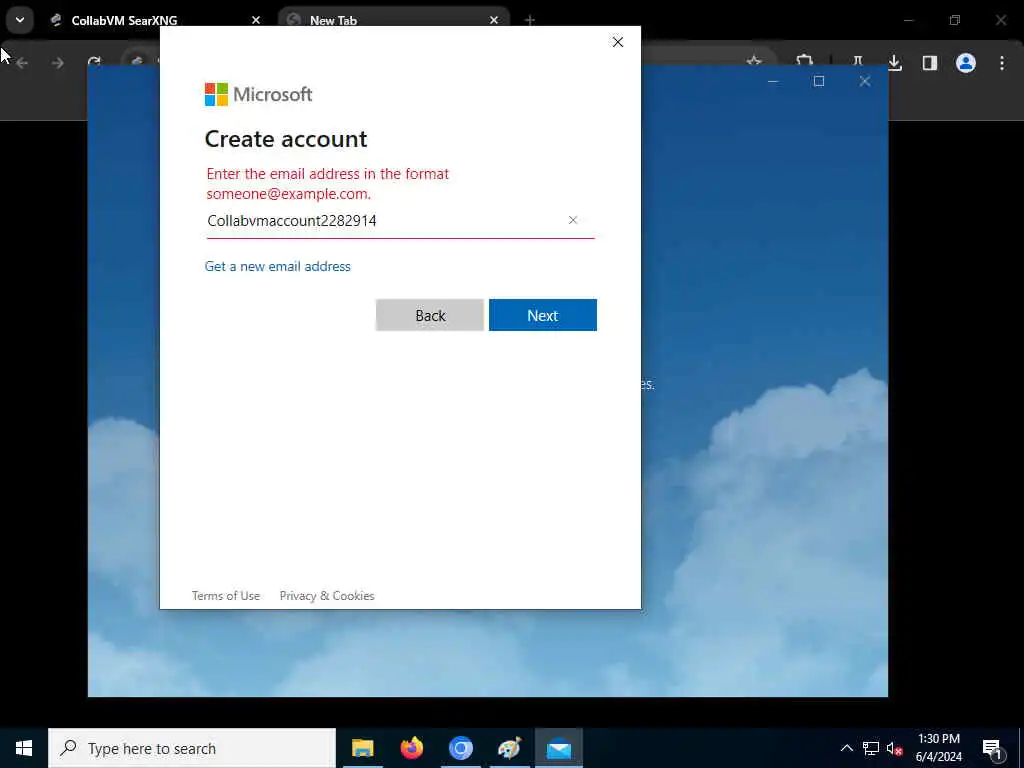Open the Terms of Use link
The width and height of the screenshot is (1024, 768).
pyautogui.click(x=226, y=596)
